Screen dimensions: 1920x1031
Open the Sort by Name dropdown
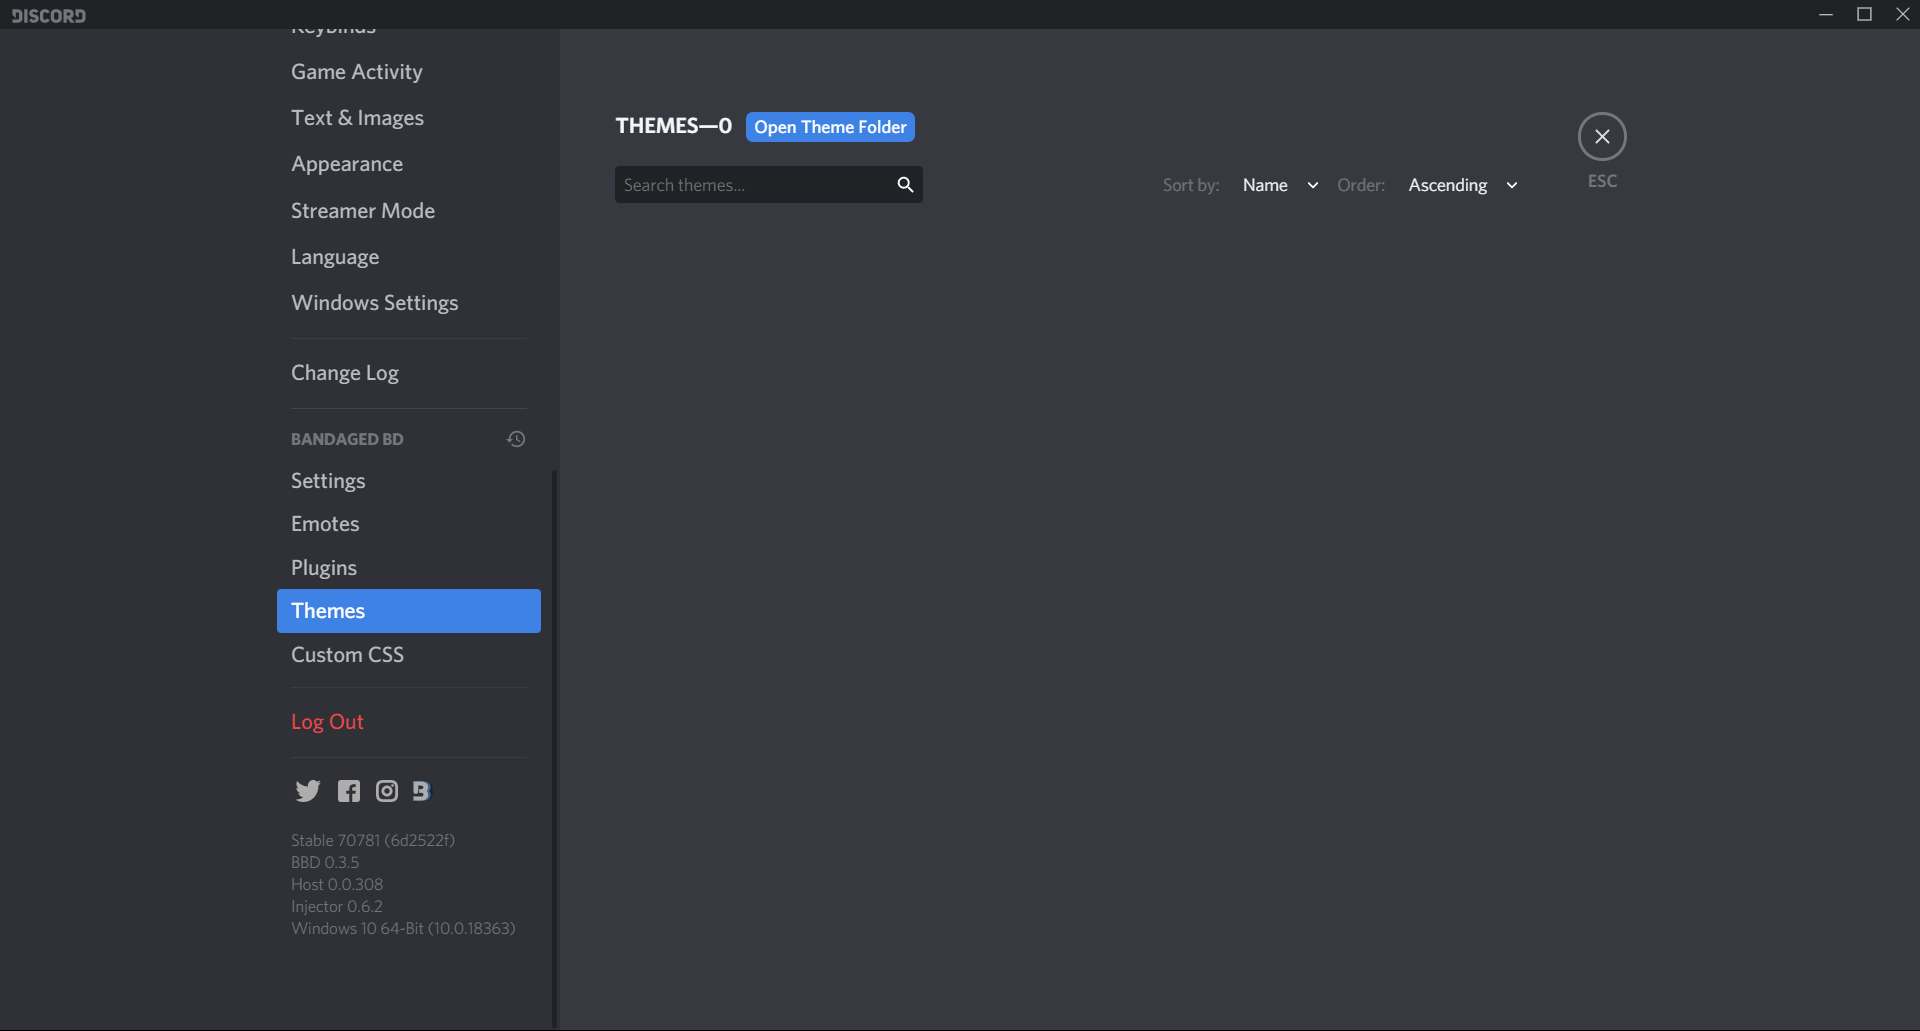pos(1280,185)
